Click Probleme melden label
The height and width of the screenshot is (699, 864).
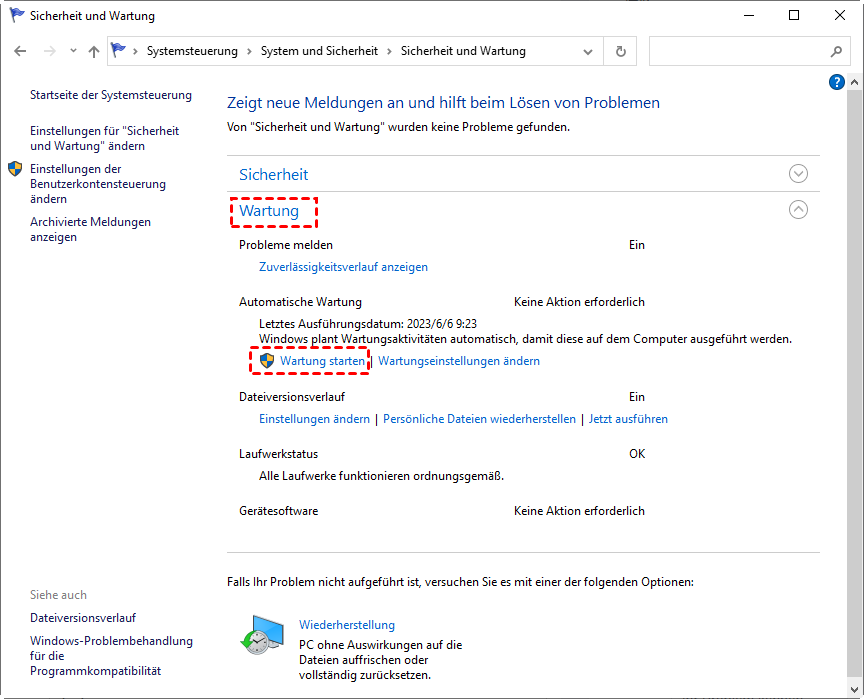point(286,245)
